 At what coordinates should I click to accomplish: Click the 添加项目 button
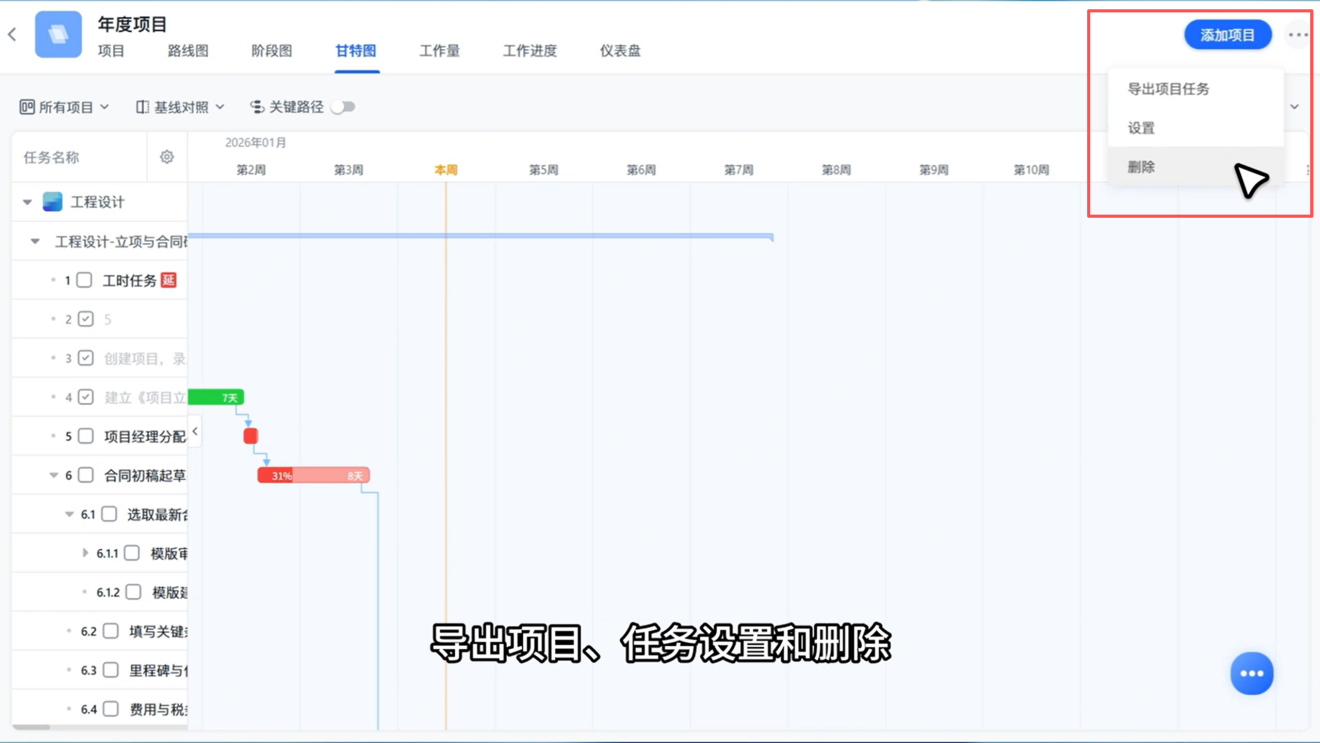coord(1228,35)
